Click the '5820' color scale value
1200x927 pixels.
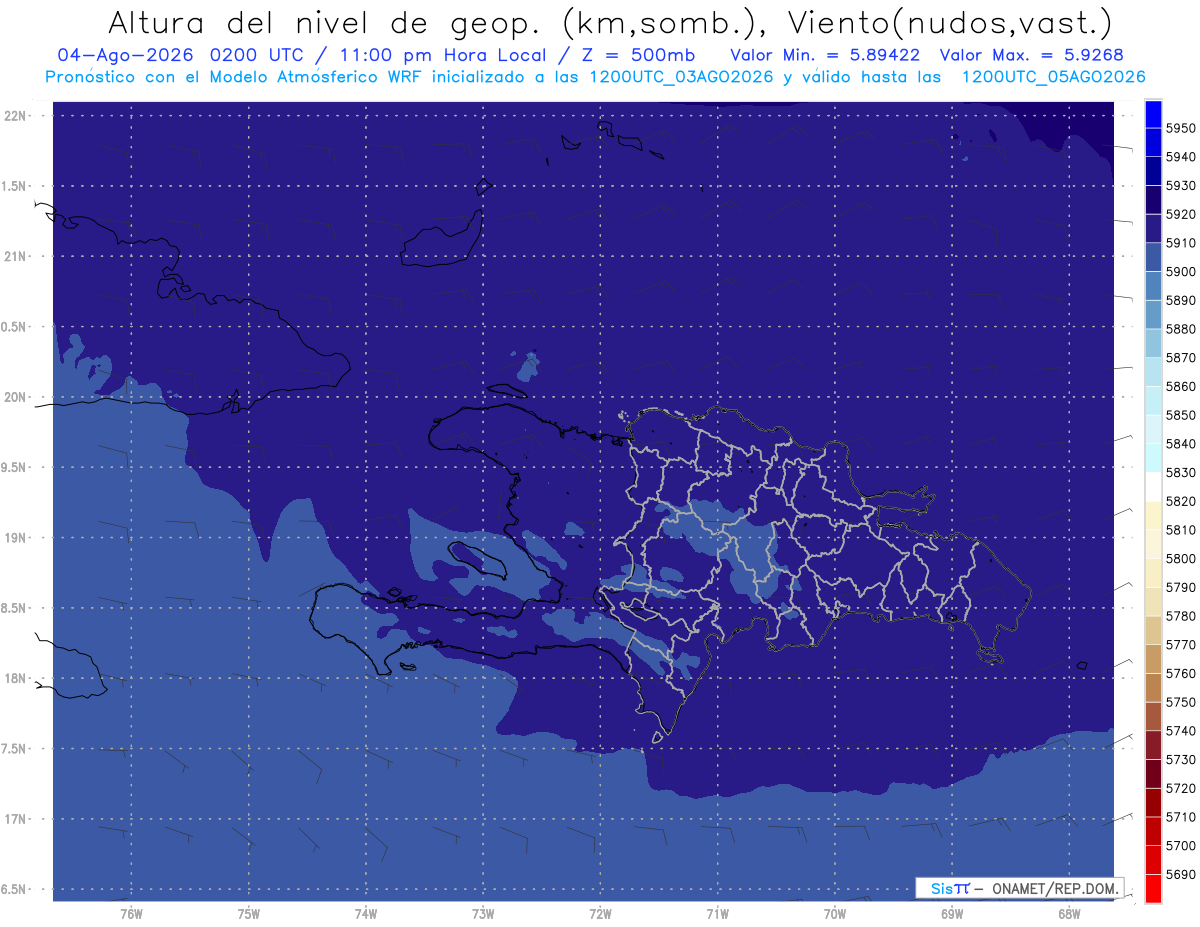[x=1181, y=501]
